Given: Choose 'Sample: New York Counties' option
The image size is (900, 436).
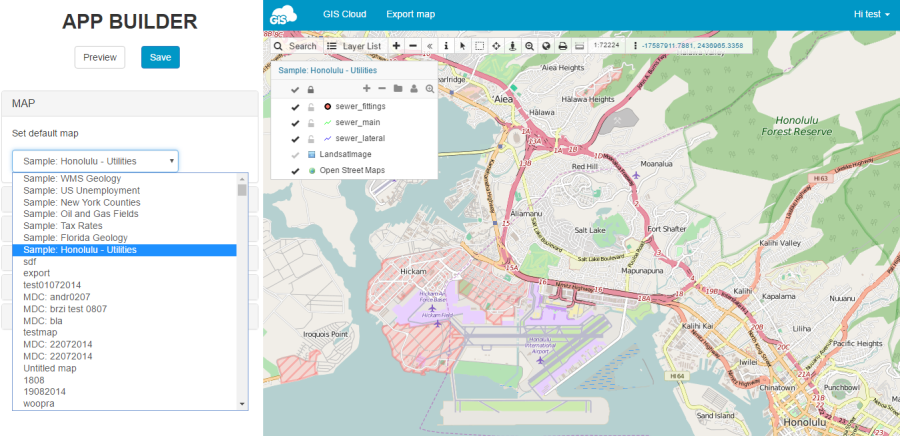Looking at the screenshot, I should point(125,203).
